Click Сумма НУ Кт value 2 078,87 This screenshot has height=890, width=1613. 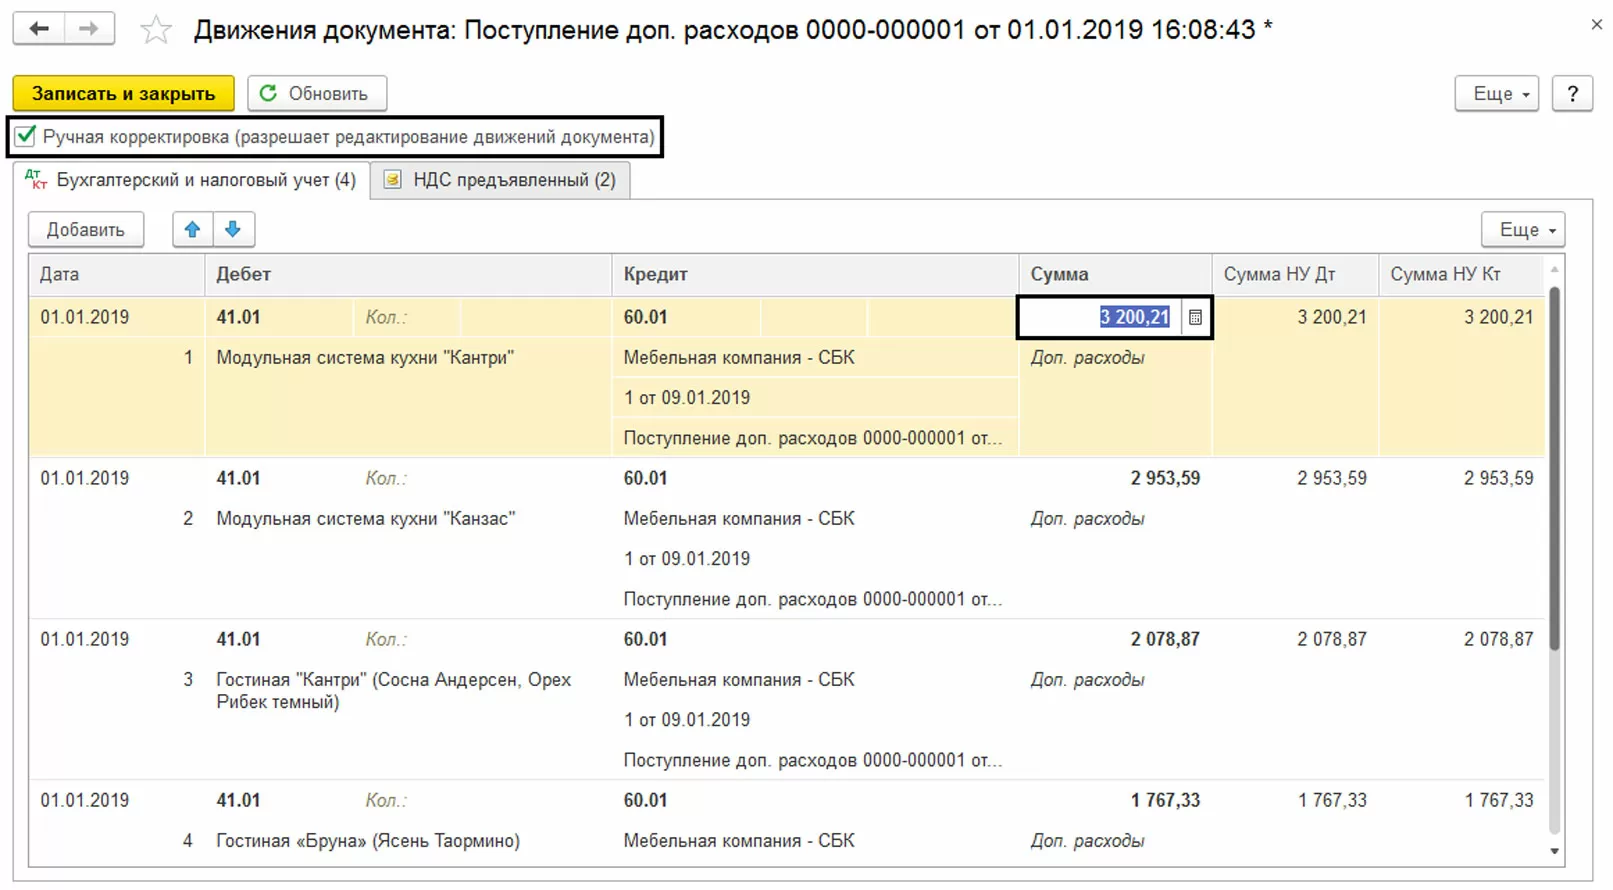[x=1498, y=639]
